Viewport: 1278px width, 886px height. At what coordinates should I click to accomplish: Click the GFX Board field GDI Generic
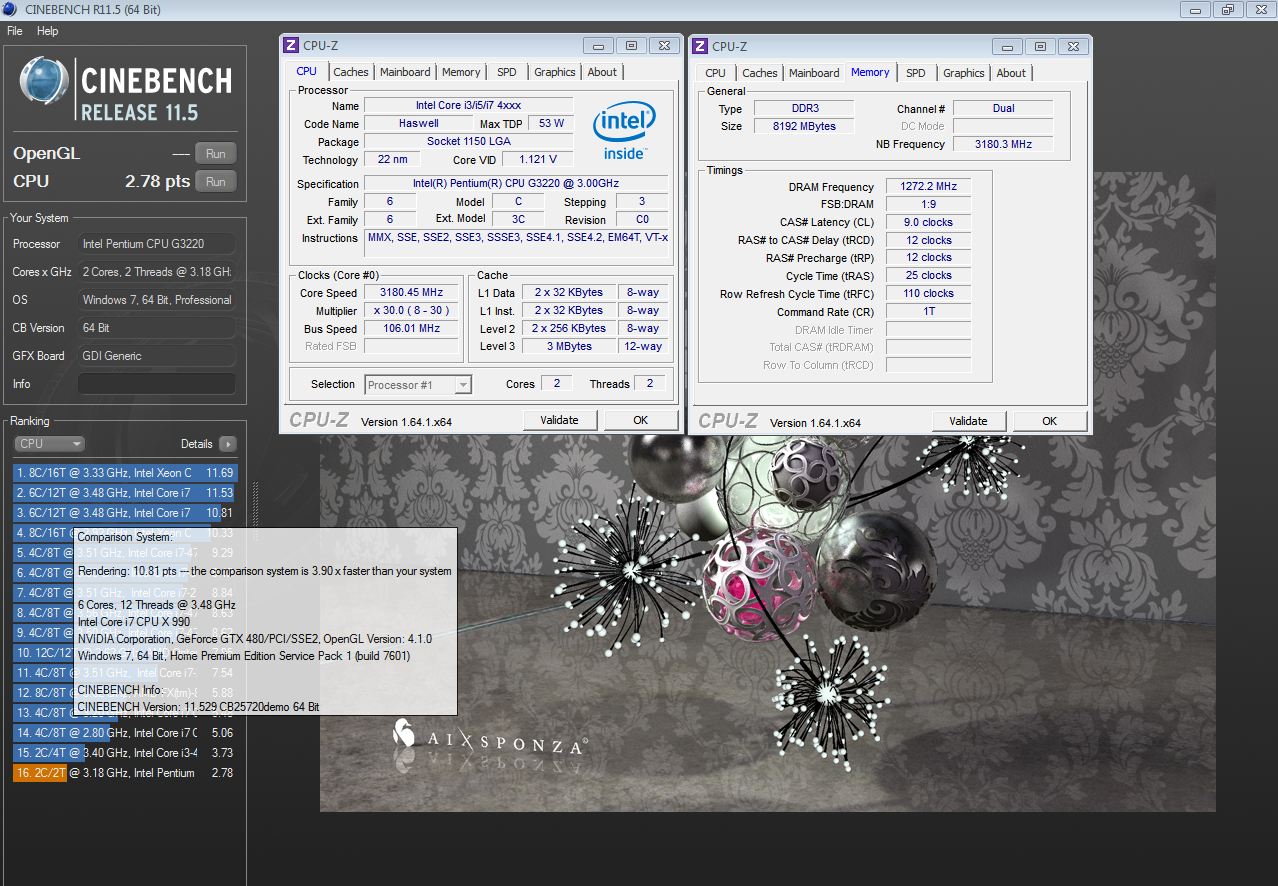(157, 356)
